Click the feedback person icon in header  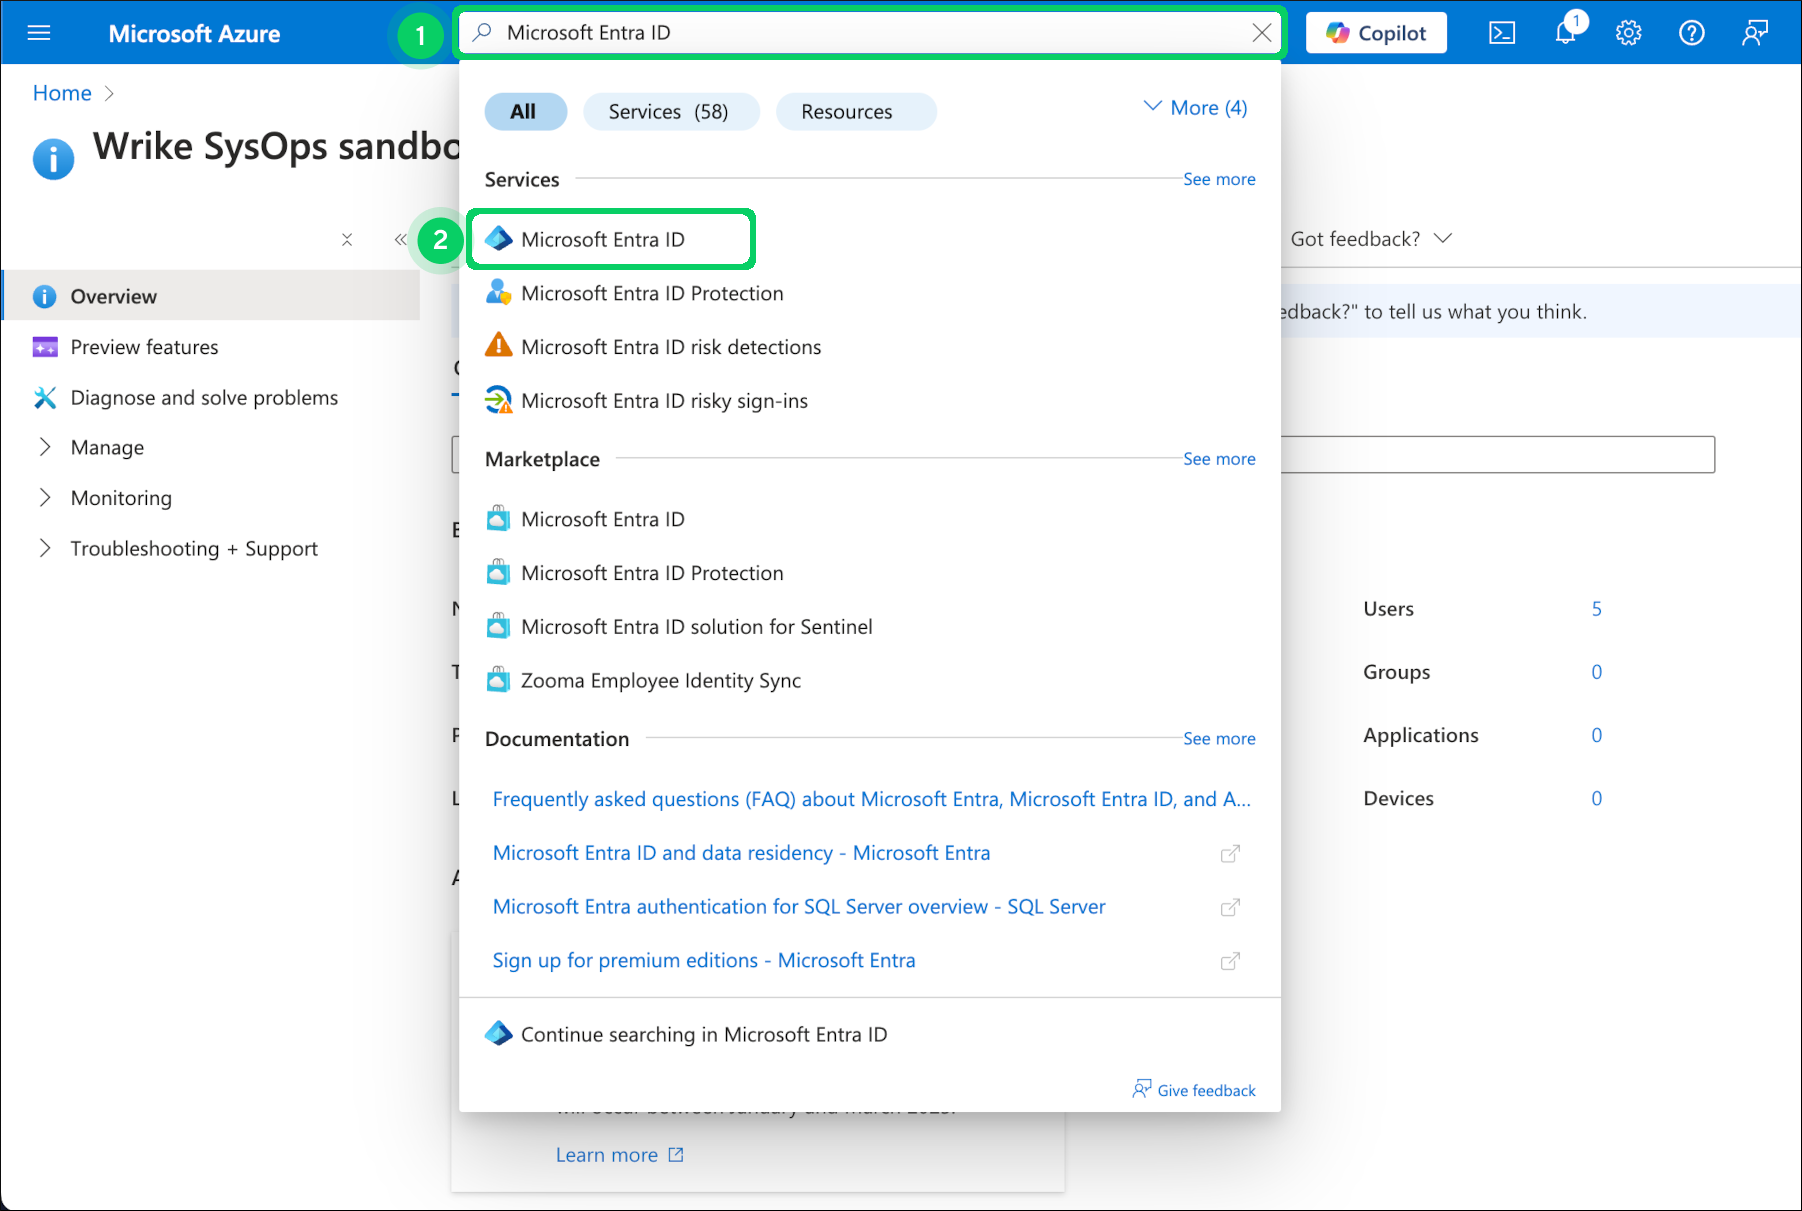point(1754,33)
